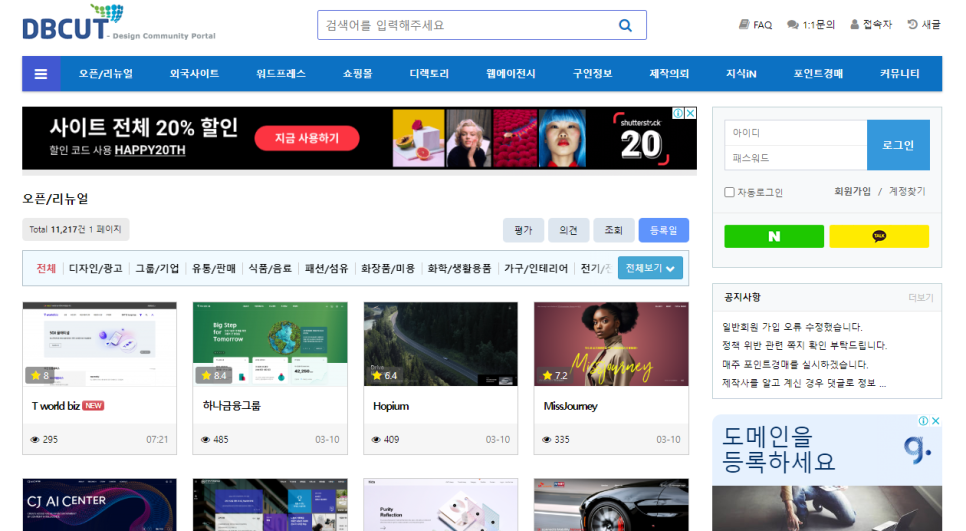This screenshot has height=531, width=966.
Task: Sort by 조회 views
Action: [613, 230]
